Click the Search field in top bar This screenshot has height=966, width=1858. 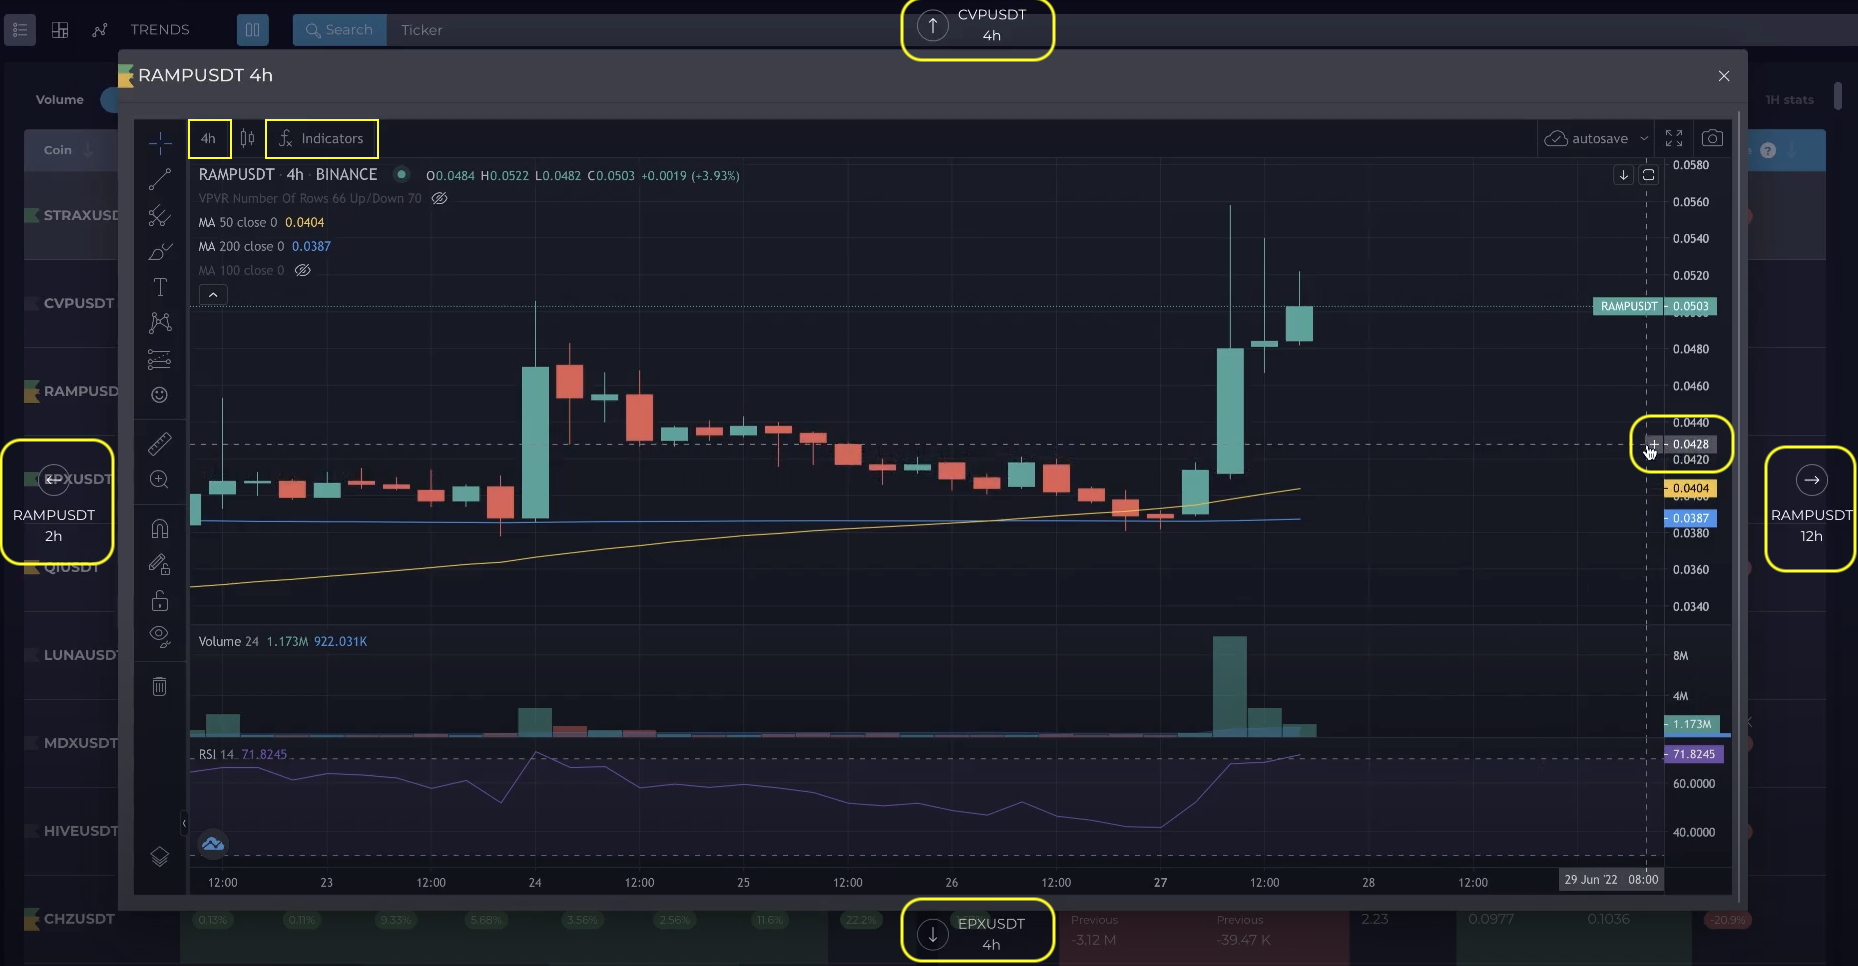(340, 30)
